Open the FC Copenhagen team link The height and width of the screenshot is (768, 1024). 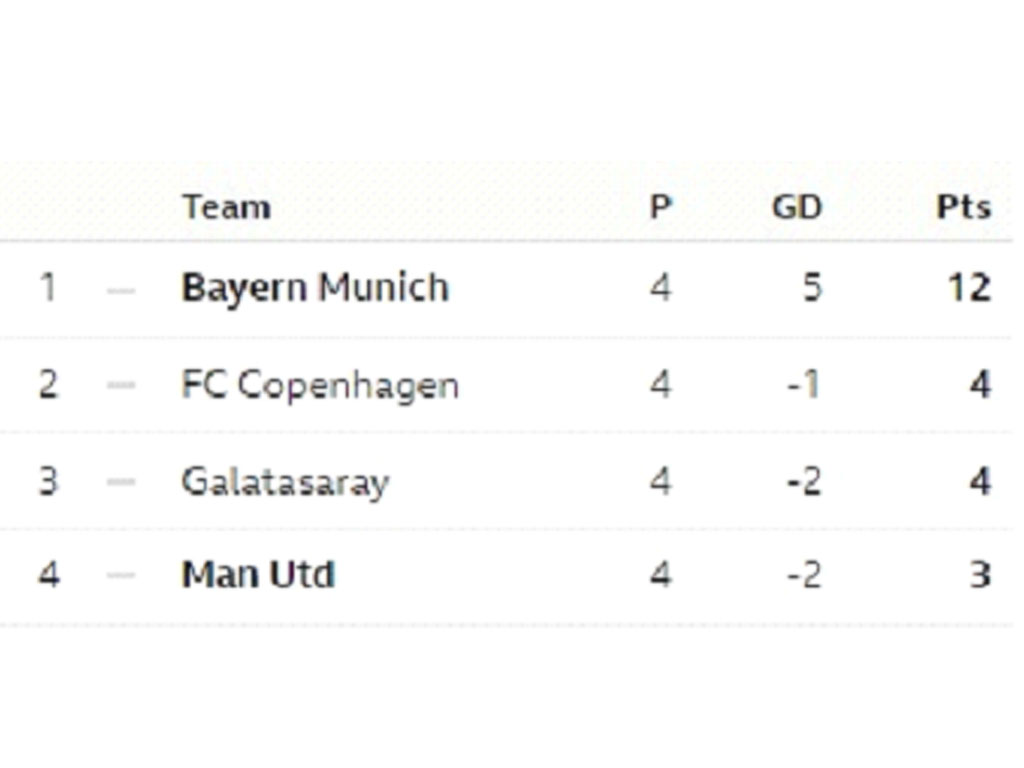[320, 385]
